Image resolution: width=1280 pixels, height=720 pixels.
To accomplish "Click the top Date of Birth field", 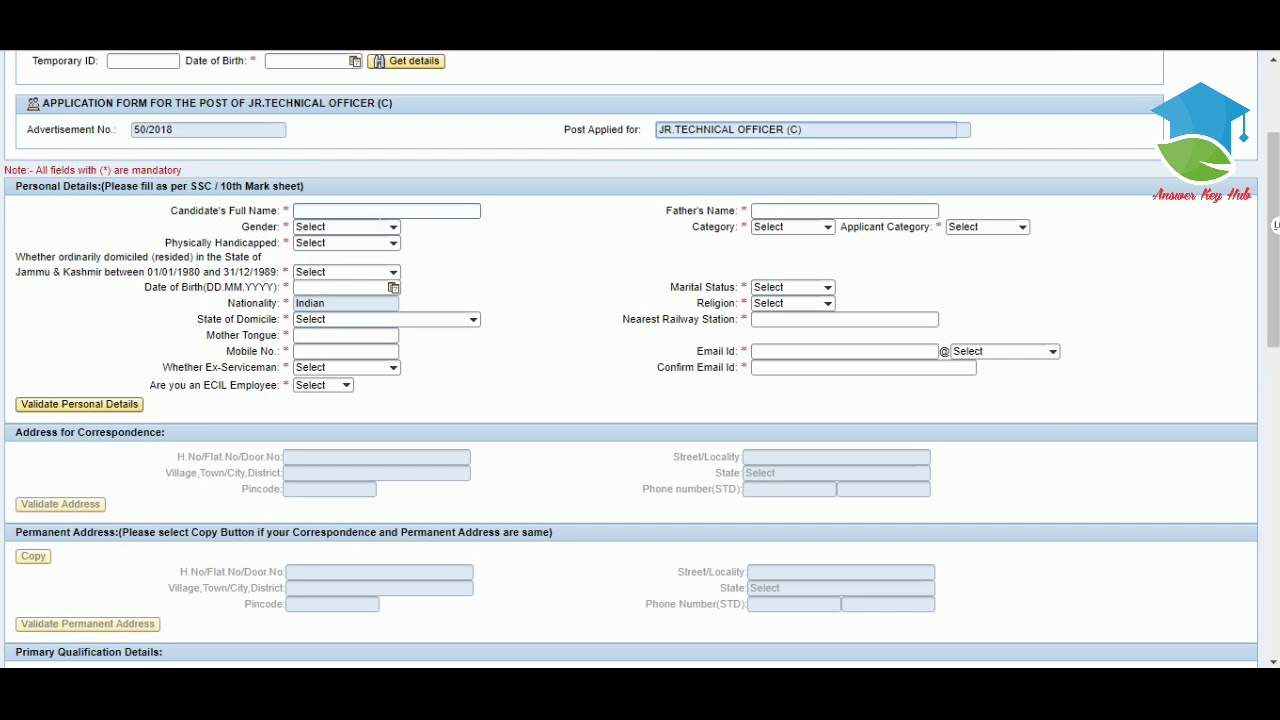I will tap(306, 62).
